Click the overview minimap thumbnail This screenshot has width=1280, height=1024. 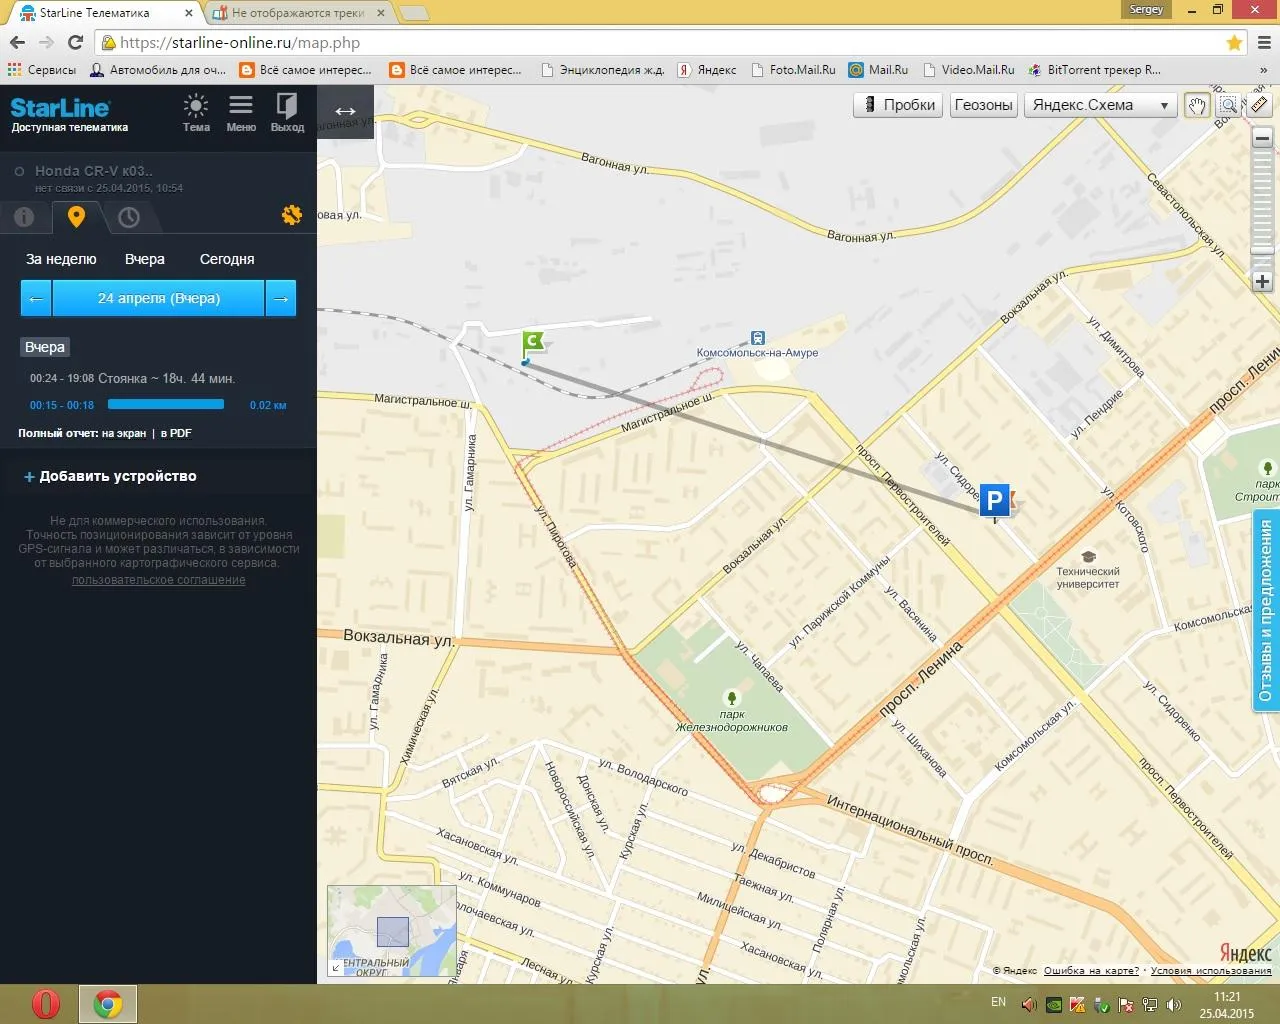click(x=392, y=931)
